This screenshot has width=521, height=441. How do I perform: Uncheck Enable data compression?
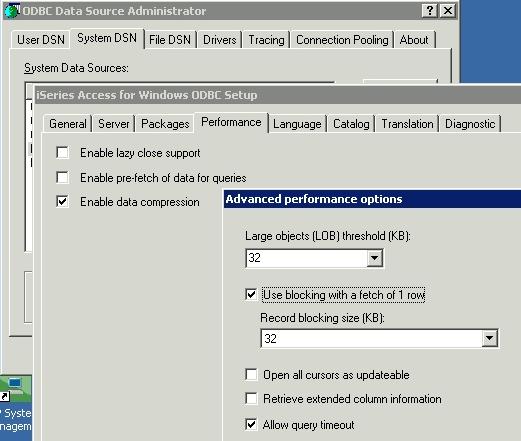tap(63, 202)
